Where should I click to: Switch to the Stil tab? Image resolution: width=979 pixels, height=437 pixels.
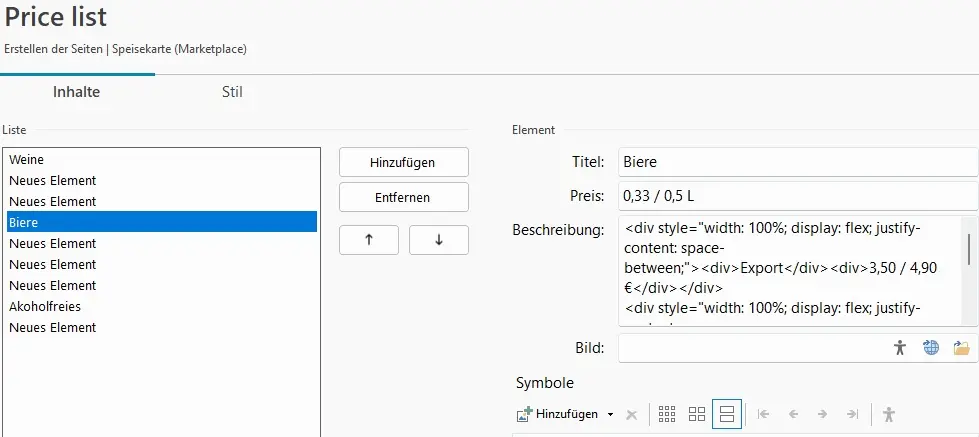(x=232, y=93)
